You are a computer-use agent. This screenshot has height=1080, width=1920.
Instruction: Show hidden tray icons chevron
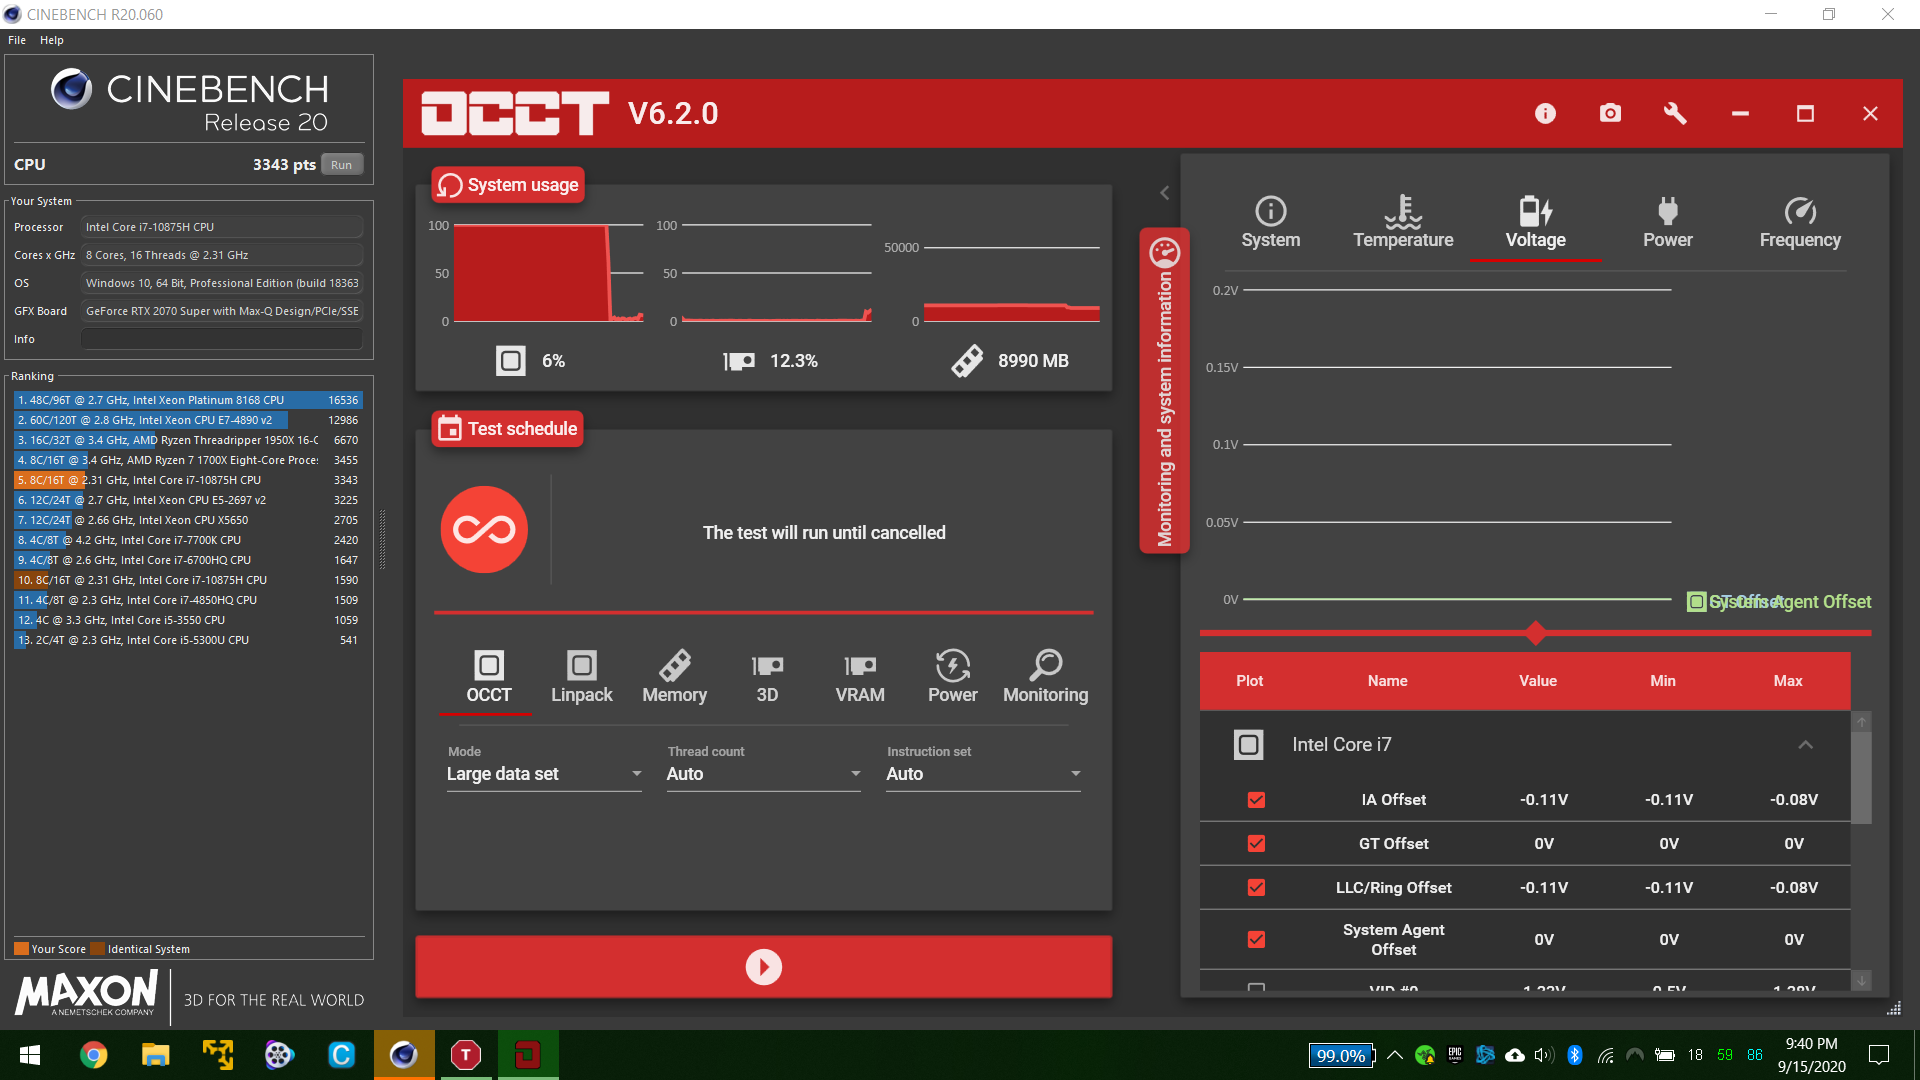point(1395,1055)
